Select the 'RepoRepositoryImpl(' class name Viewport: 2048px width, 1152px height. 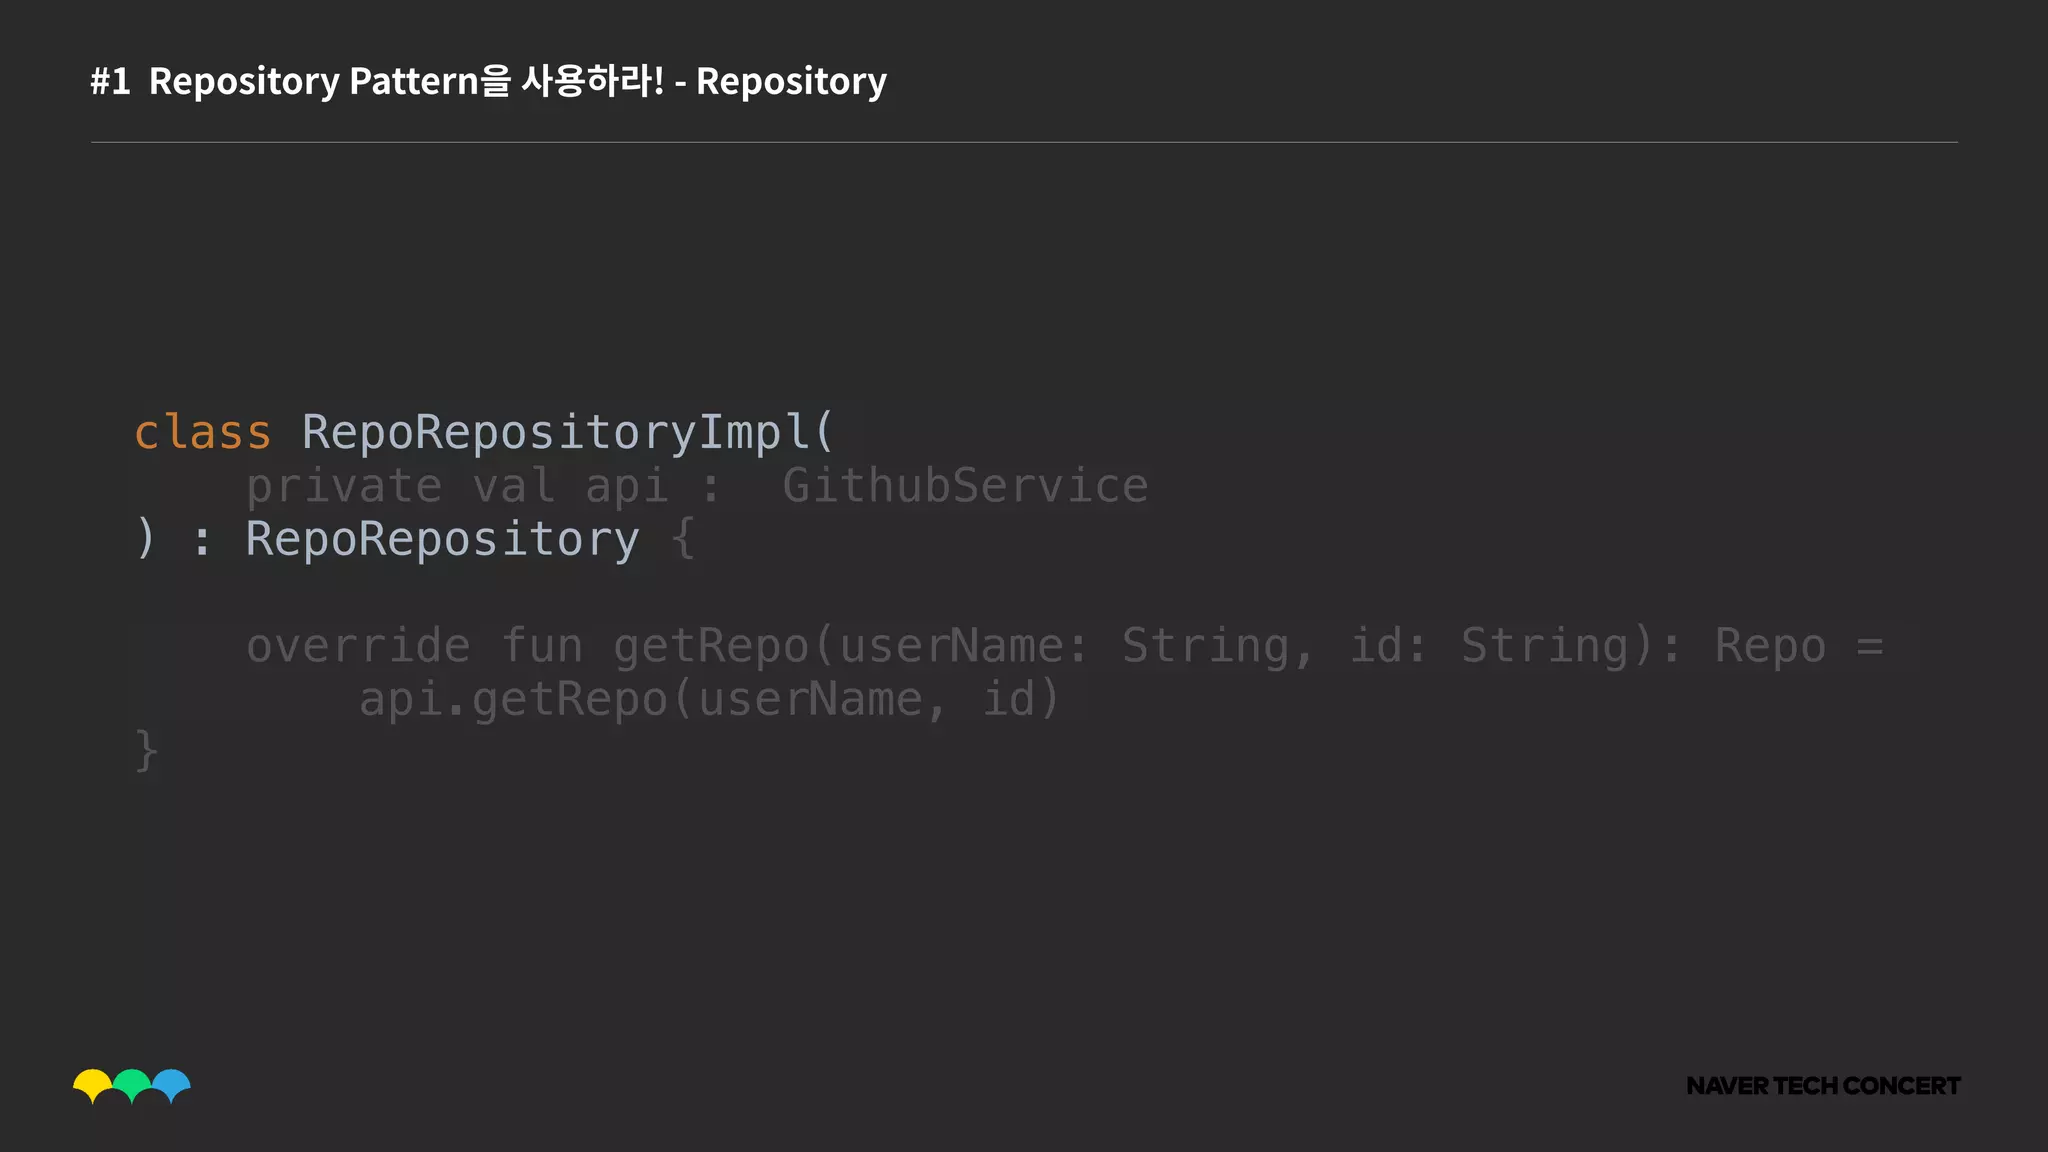point(568,434)
